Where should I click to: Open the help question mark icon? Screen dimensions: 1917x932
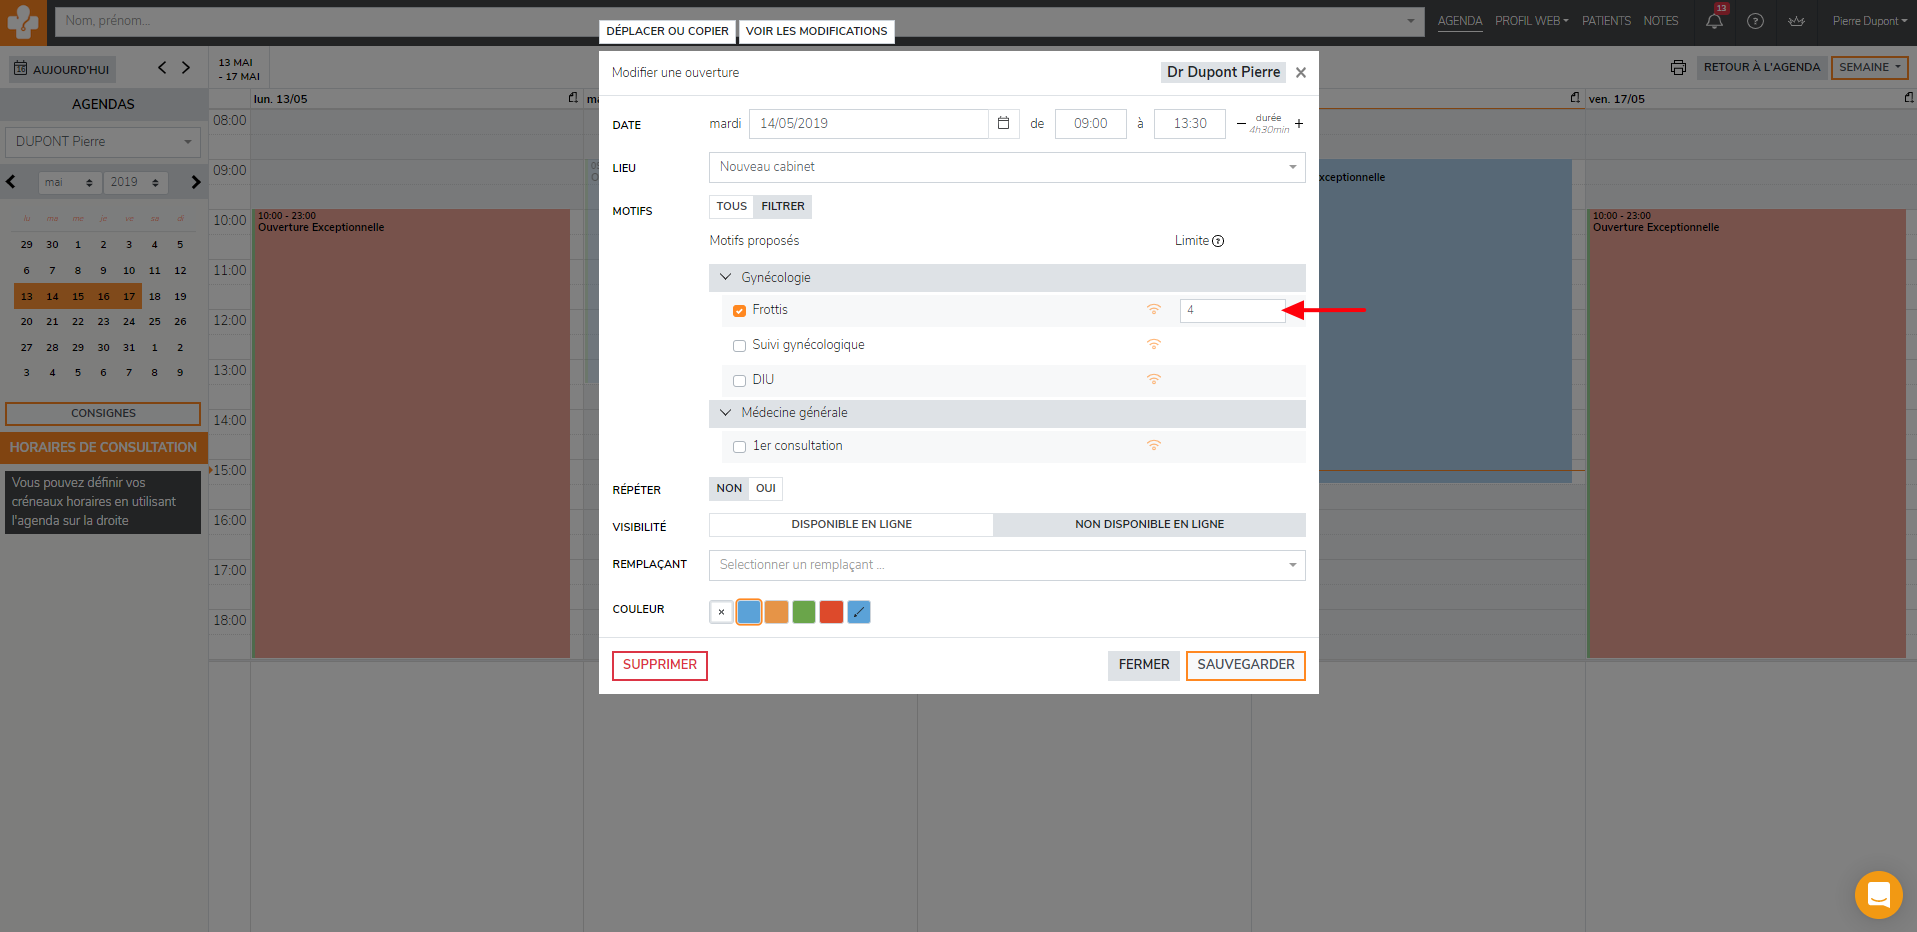[1755, 21]
